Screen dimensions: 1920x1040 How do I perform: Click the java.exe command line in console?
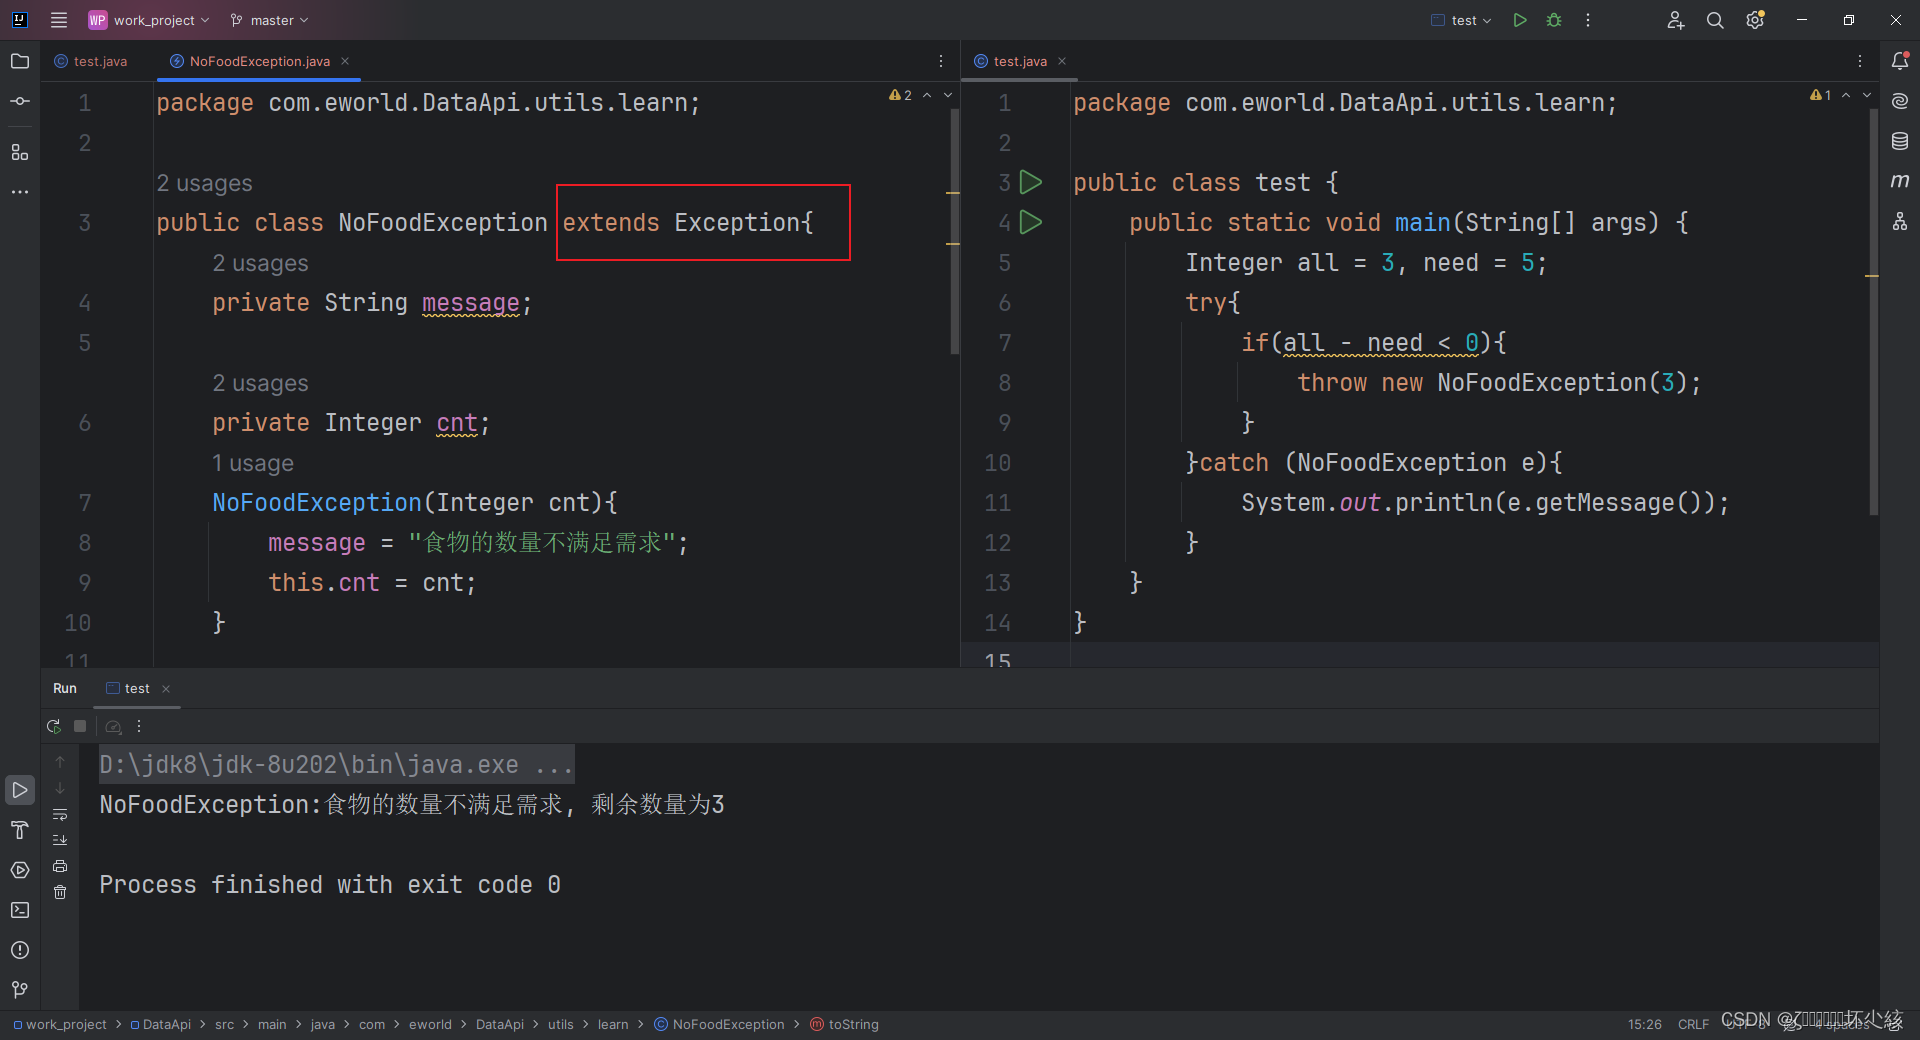(336, 765)
